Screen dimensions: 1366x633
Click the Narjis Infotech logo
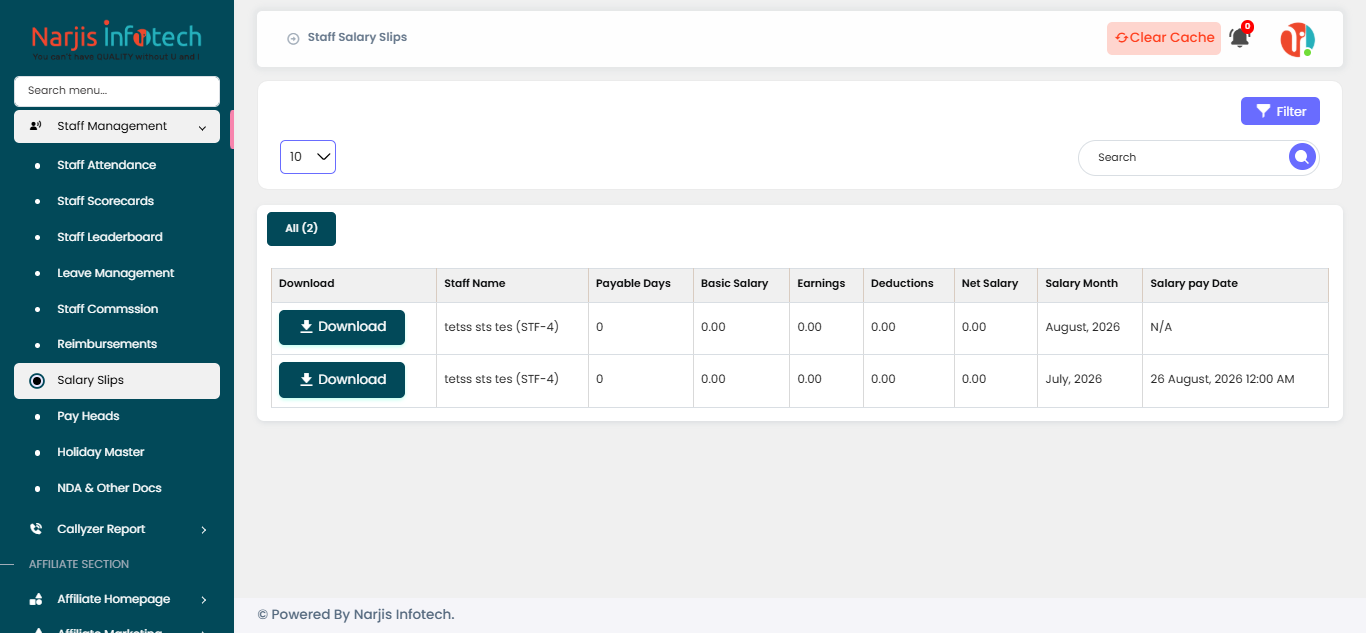tap(116, 40)
